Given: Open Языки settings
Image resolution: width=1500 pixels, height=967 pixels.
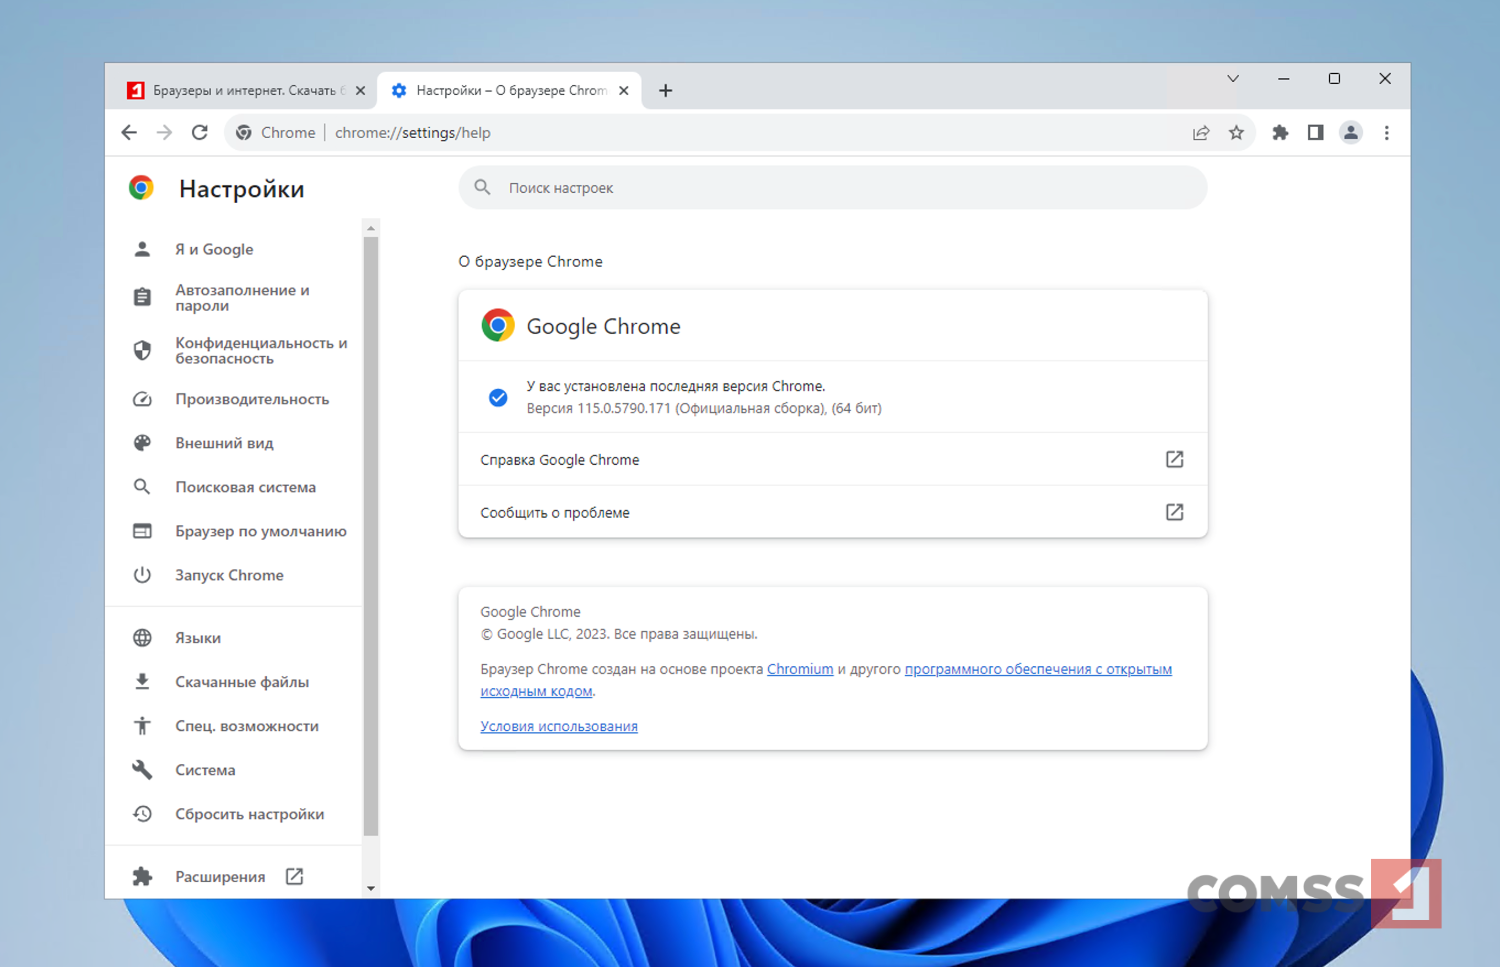Looking at the screenshot, I should point(234,637).
